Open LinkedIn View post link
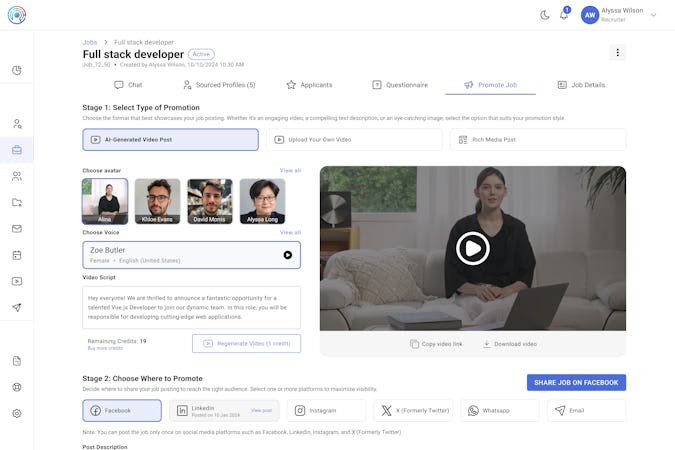This screenshot has width=675, height=450. pyautogui.click(x=261, y=410)
